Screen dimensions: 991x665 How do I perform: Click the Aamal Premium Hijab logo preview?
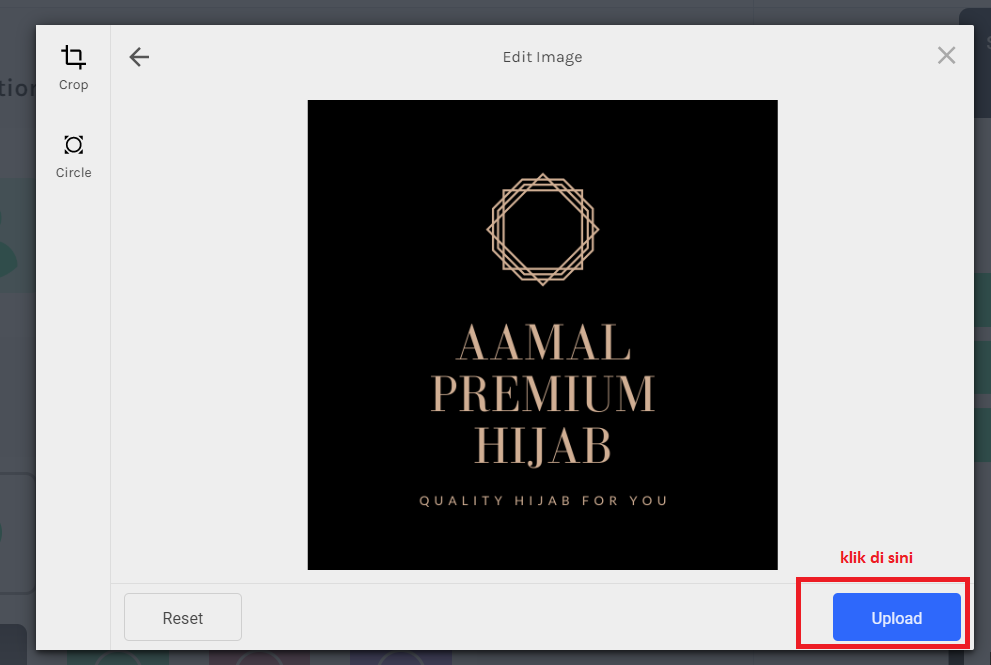pyautogui.click(x=542, y=334)
